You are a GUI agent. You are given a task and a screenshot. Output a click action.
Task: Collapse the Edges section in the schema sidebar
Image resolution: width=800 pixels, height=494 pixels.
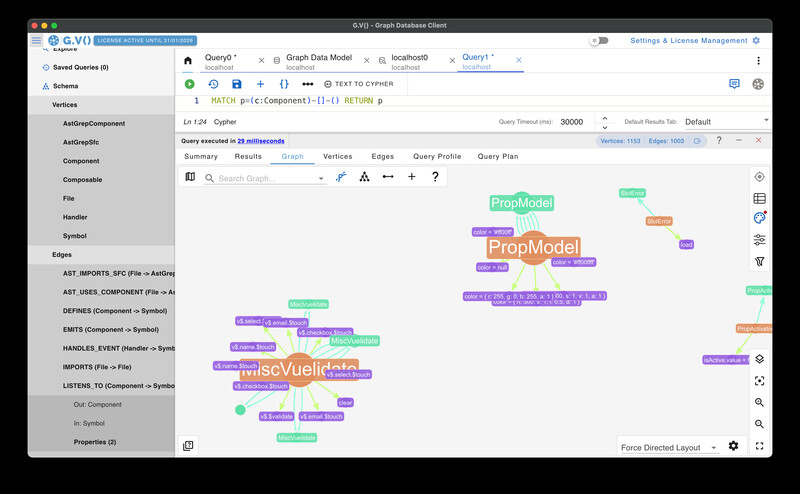(102, 255)
